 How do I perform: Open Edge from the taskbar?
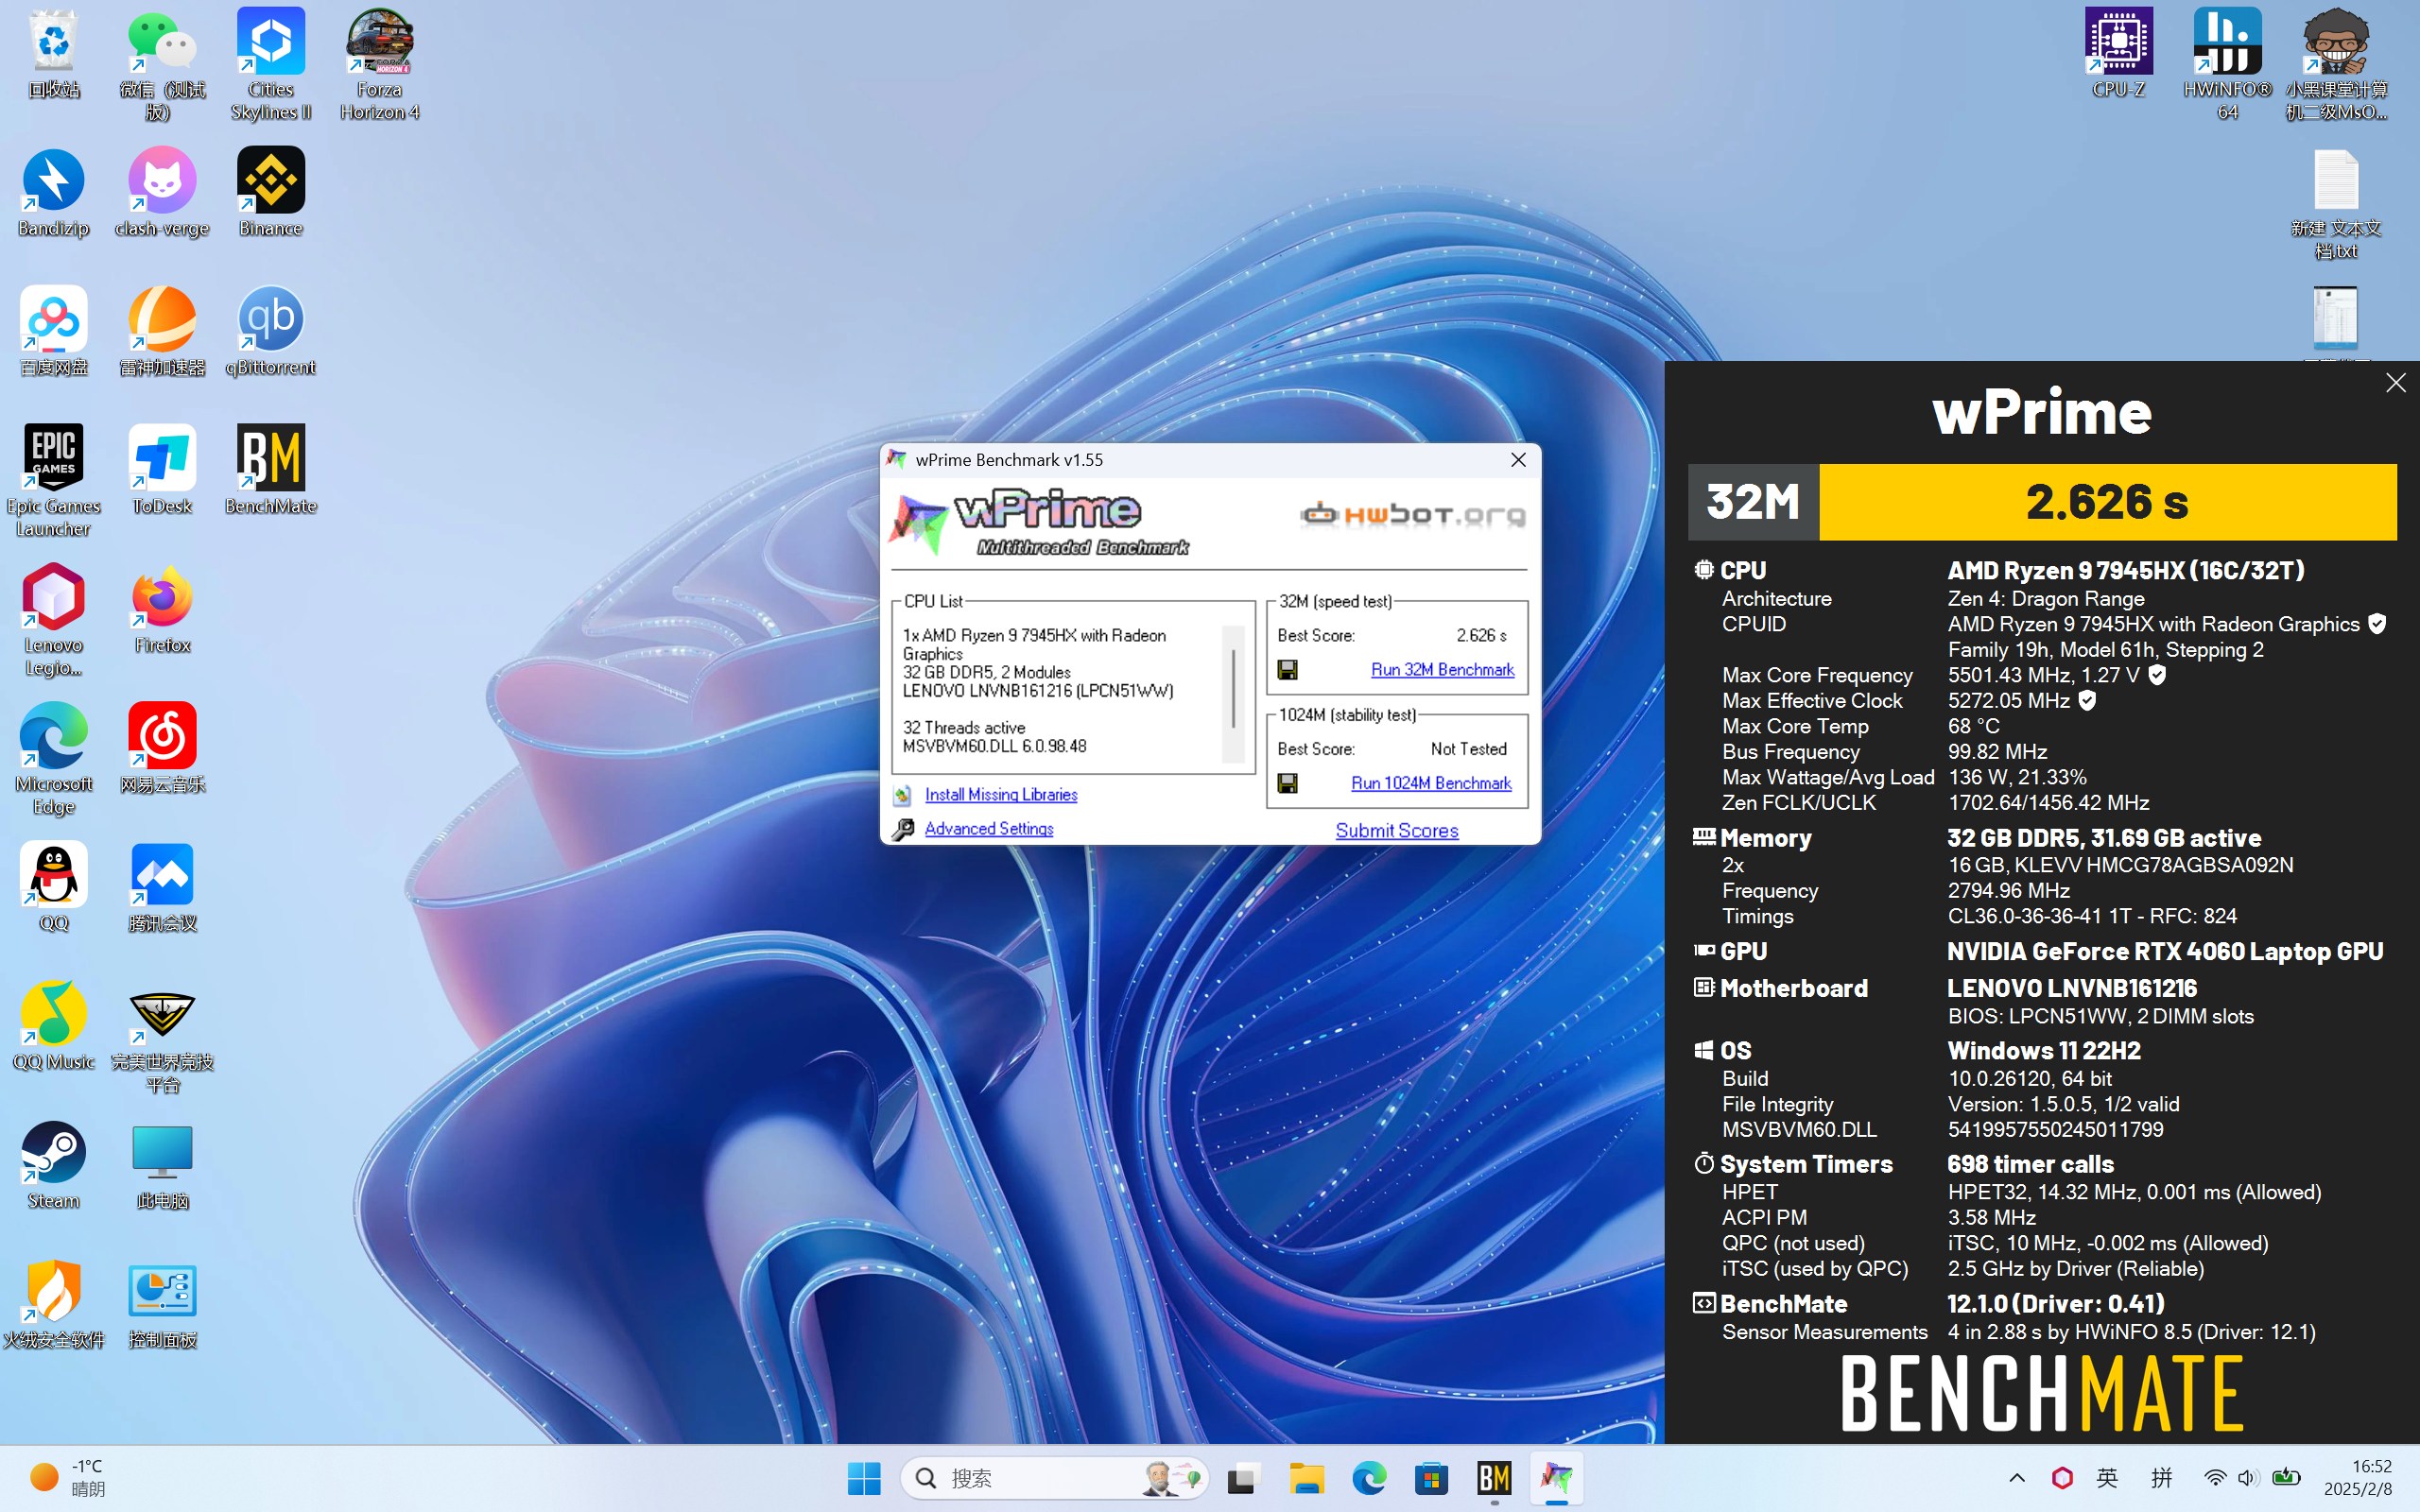pyautogui.click(x=1369, y=1478)
